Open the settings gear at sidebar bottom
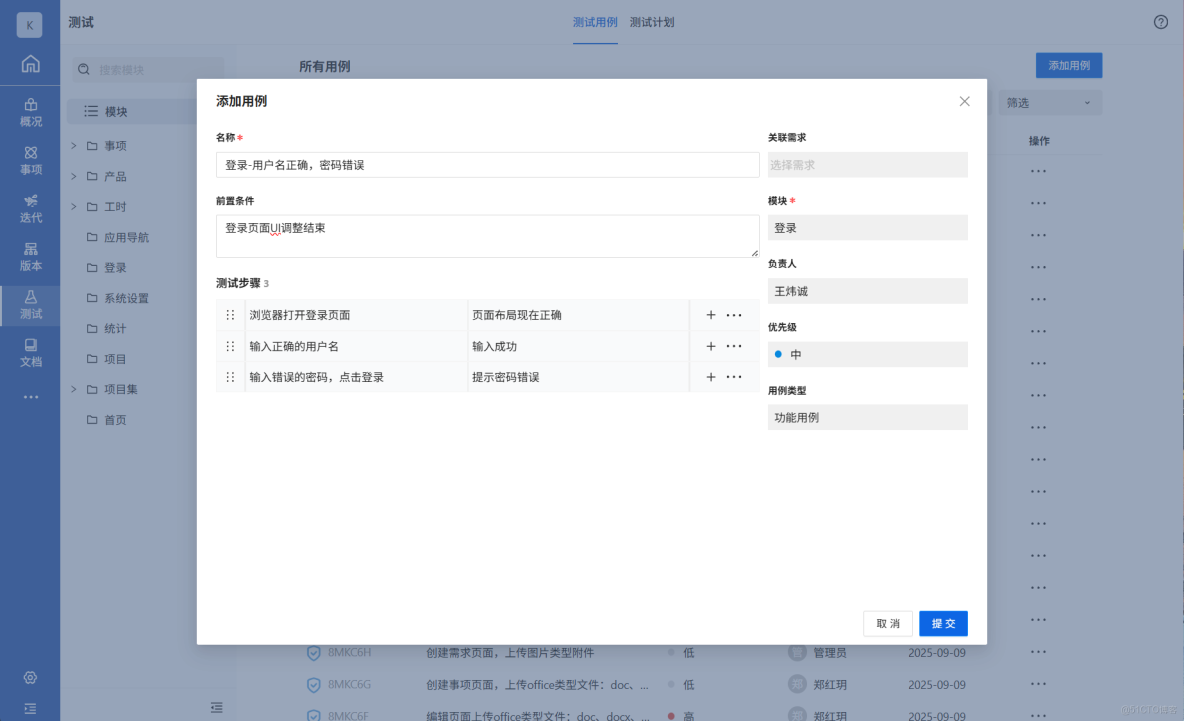1184x721 pixels. coord(30,676)
